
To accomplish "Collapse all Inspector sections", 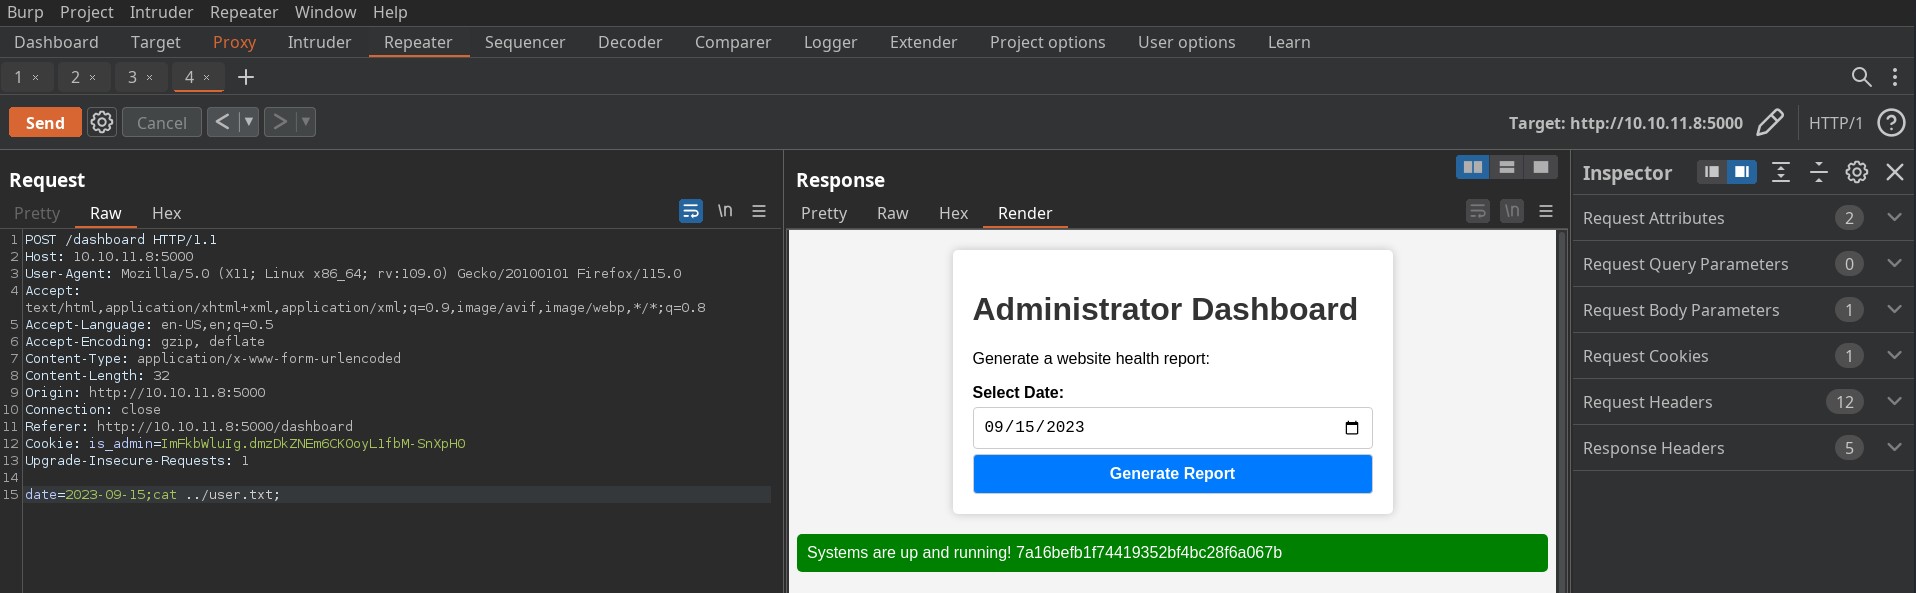I will tap(1819, 172).
